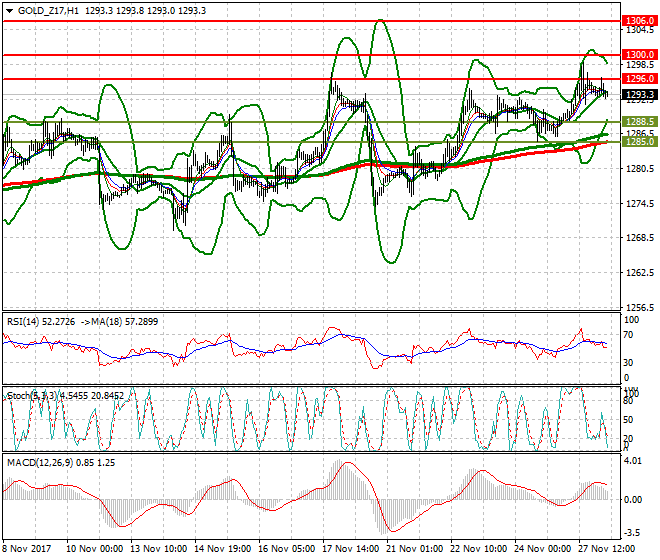Click the 17 Nov 14:00 time axis label
Viewport: 660px width, 560px height.
350,549
